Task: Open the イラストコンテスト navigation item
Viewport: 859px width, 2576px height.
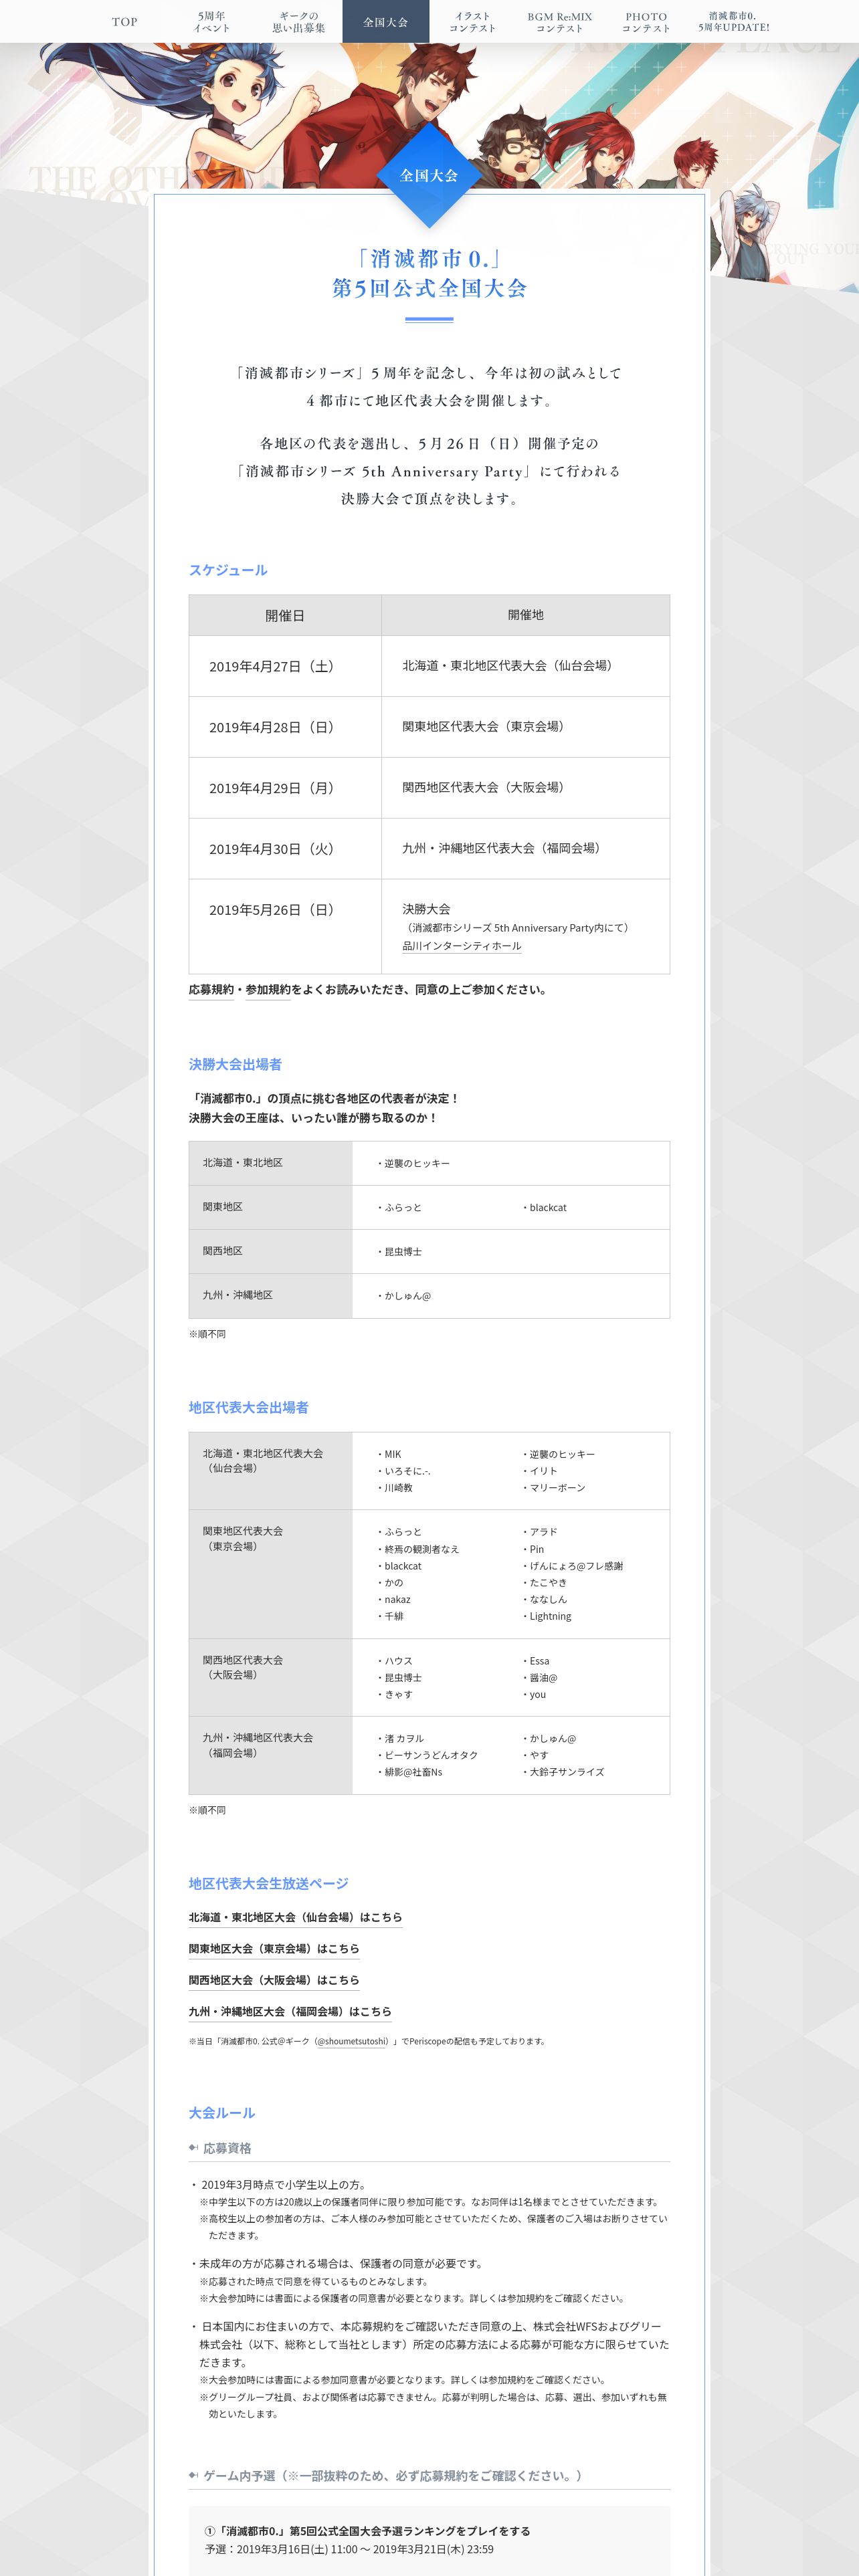Action: click(x=472, y=22)
